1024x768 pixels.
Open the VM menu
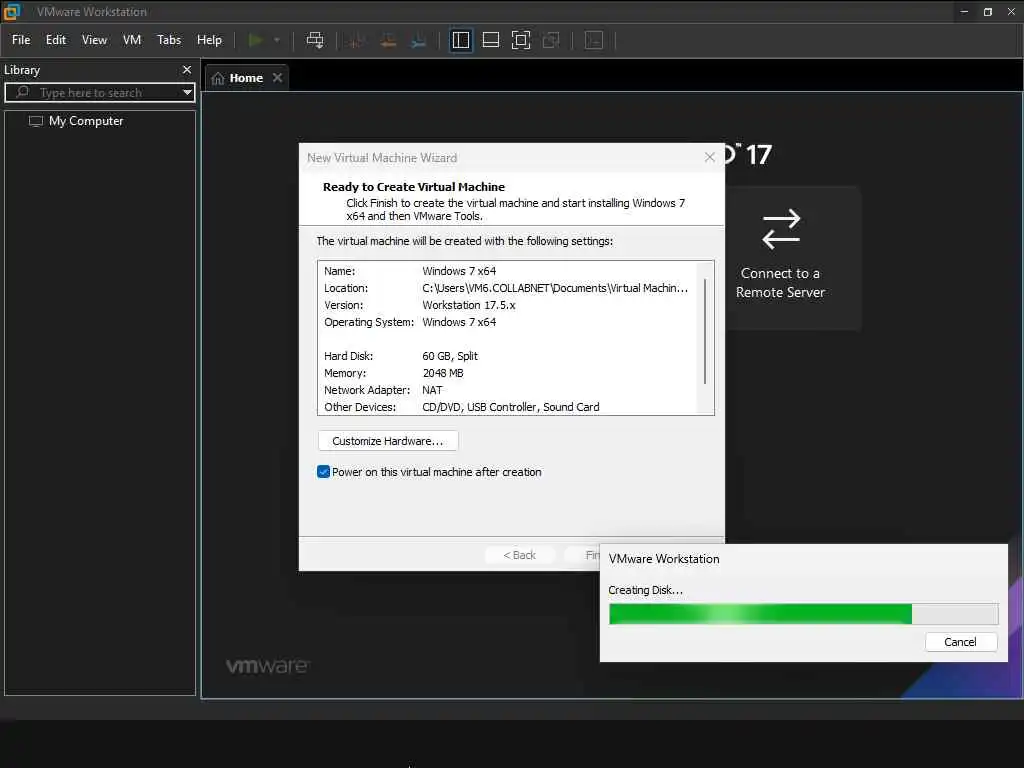click(132, 40)
